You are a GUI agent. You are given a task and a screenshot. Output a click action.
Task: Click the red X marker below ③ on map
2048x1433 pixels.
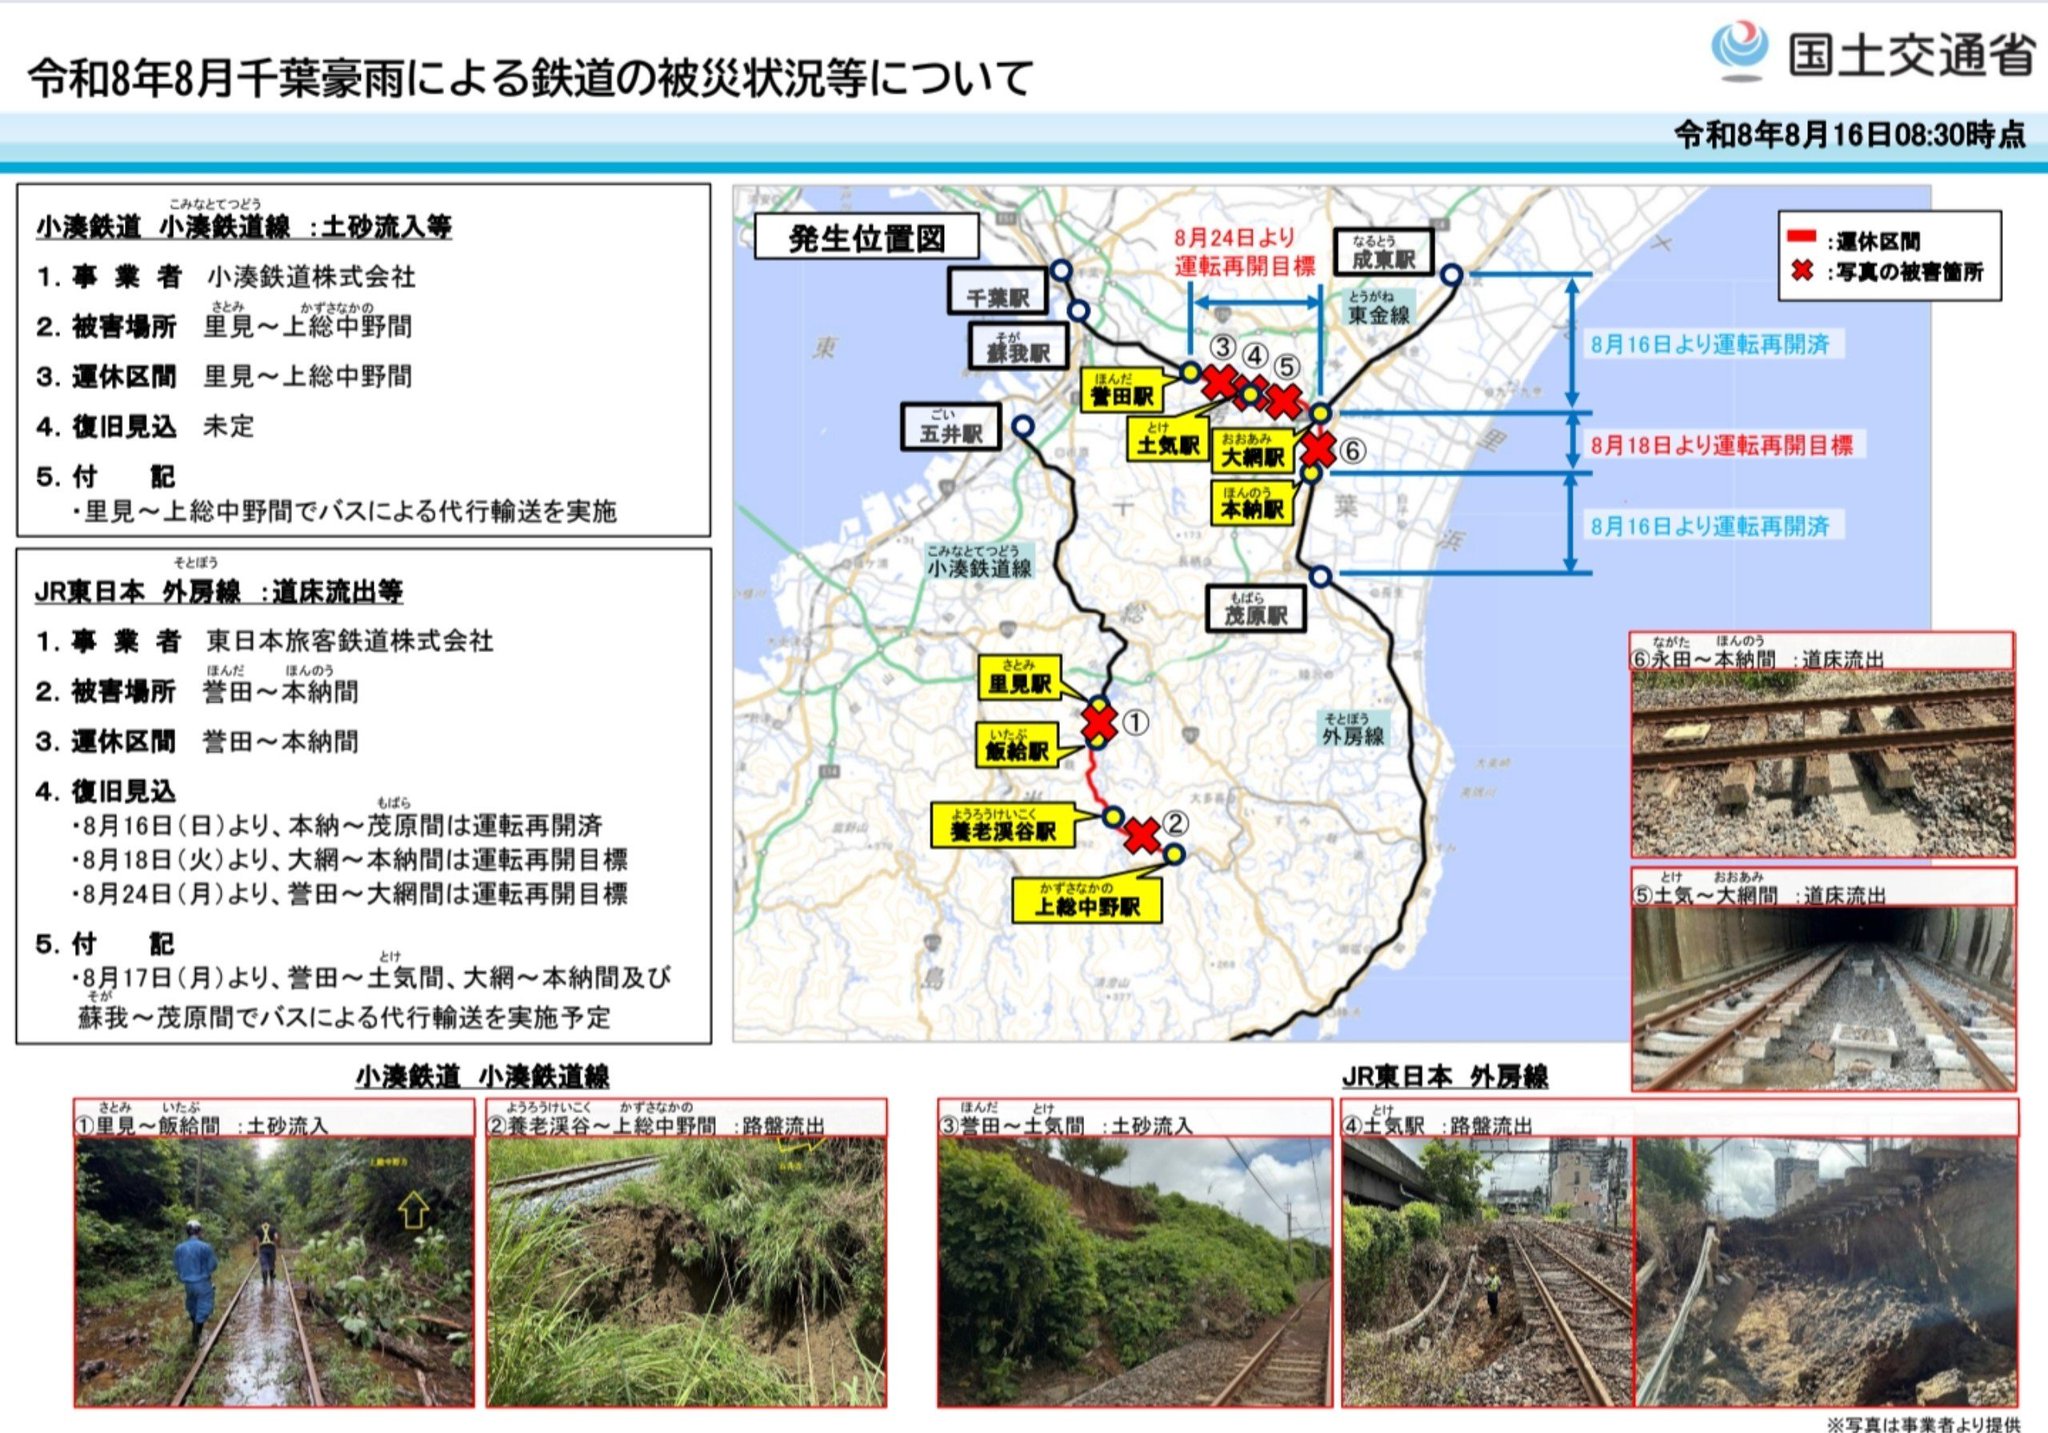[x=1220, y=381]
